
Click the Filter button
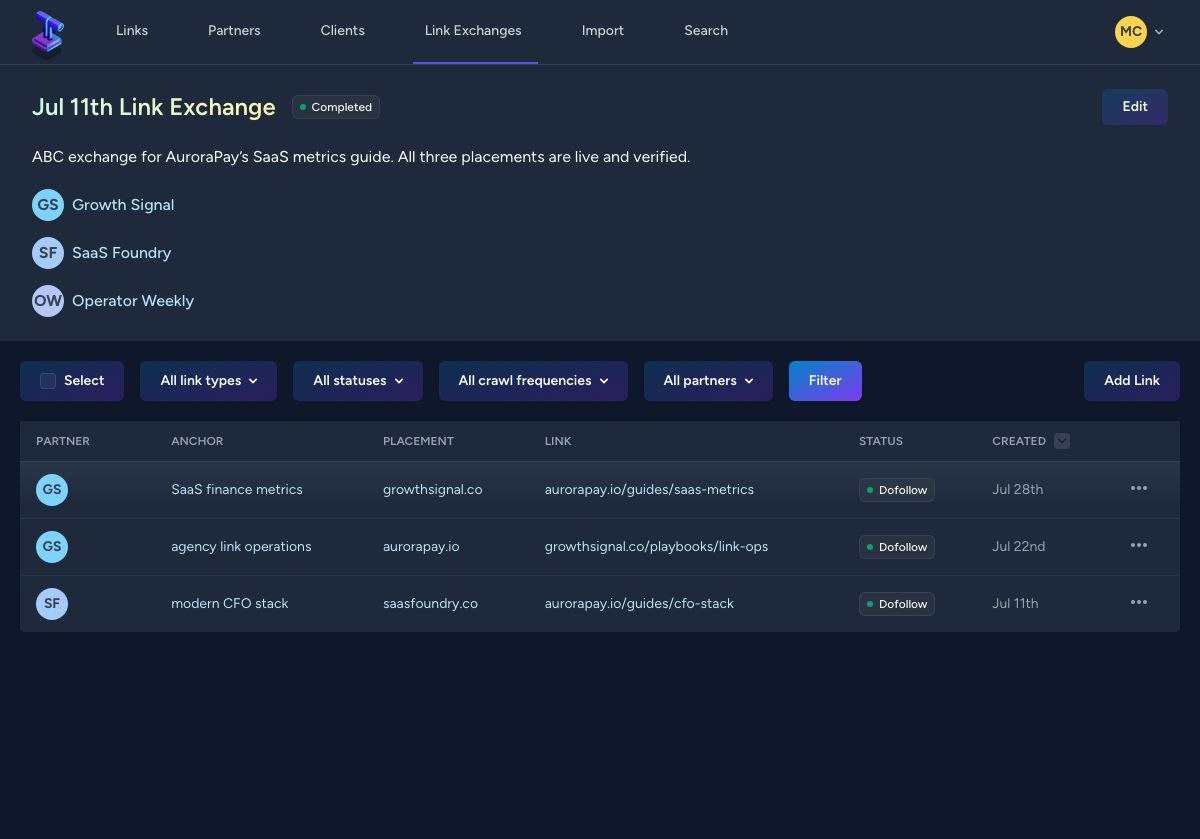click(825, 381)
